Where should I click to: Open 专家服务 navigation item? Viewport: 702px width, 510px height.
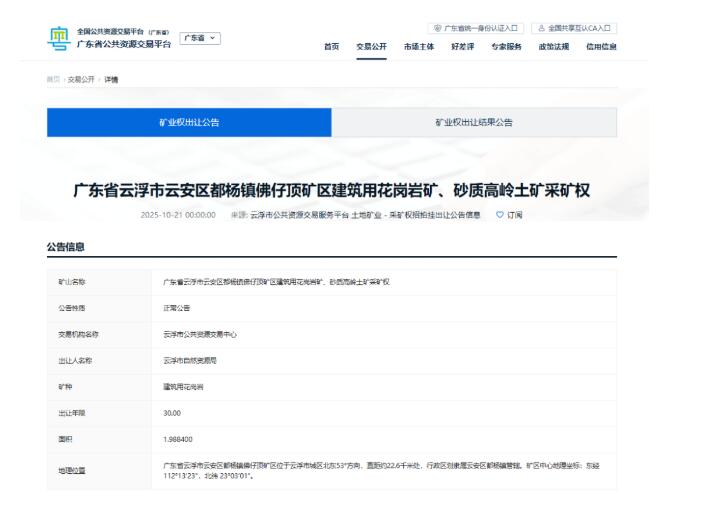pyautogui.click(x=506, y=47)
